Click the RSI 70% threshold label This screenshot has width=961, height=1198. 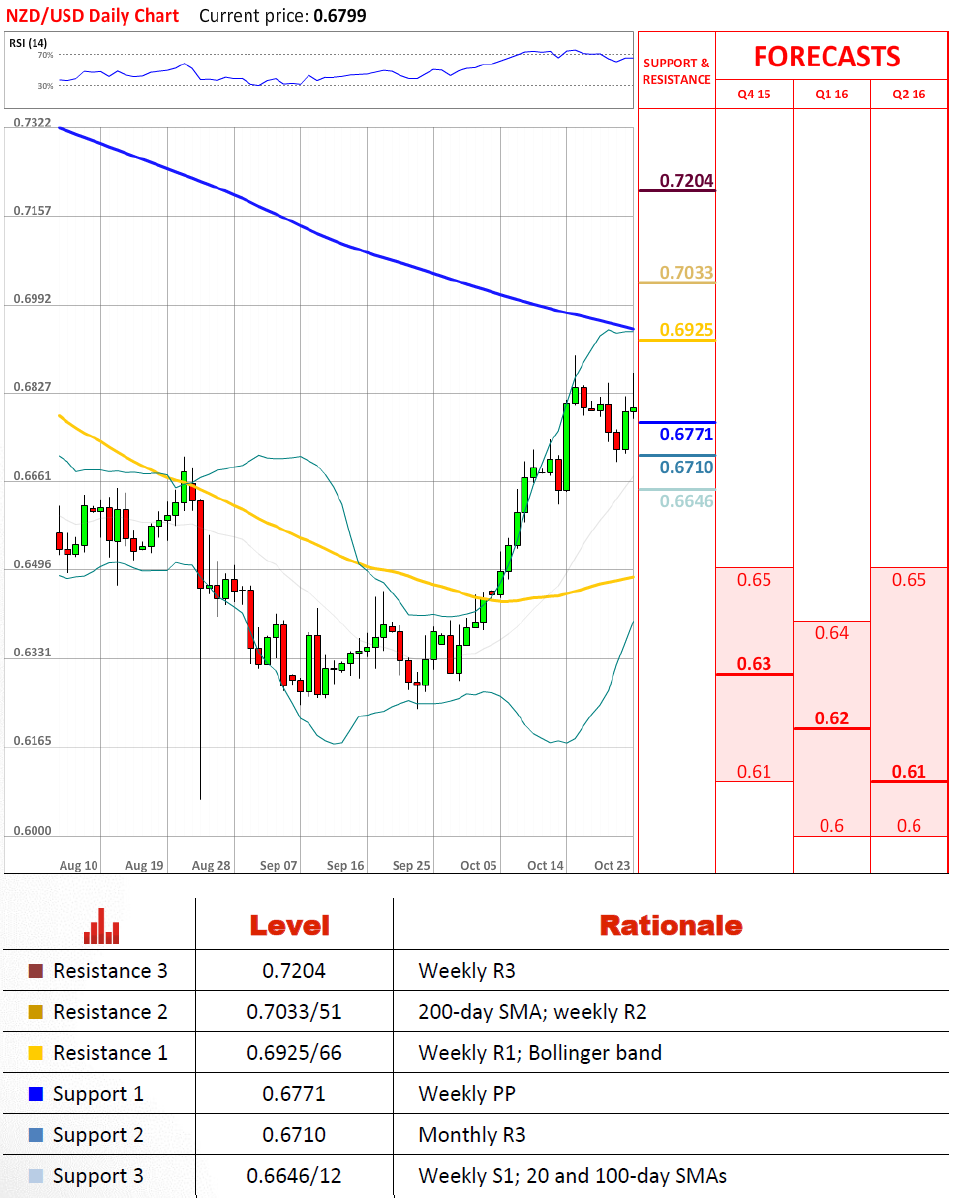(x=46, y=56)
